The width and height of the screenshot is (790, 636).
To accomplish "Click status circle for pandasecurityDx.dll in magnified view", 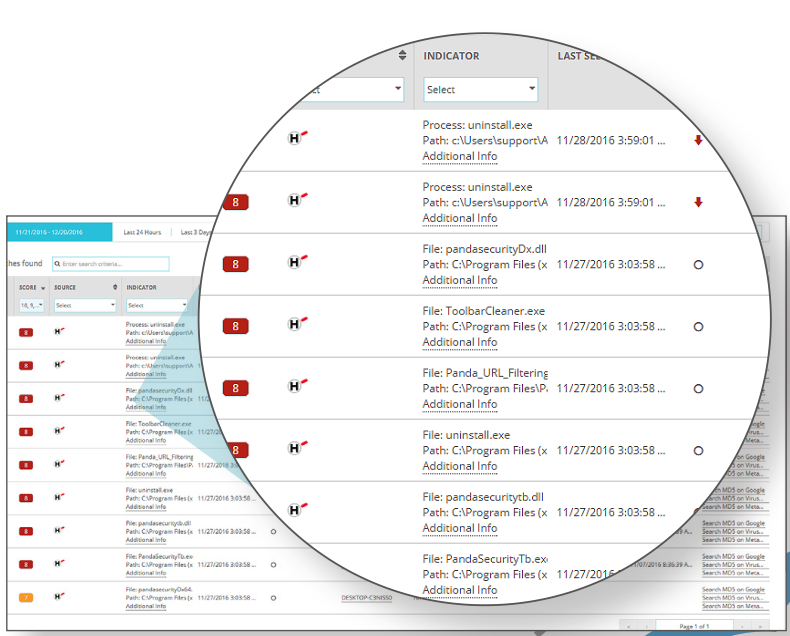I will (698, 265).
